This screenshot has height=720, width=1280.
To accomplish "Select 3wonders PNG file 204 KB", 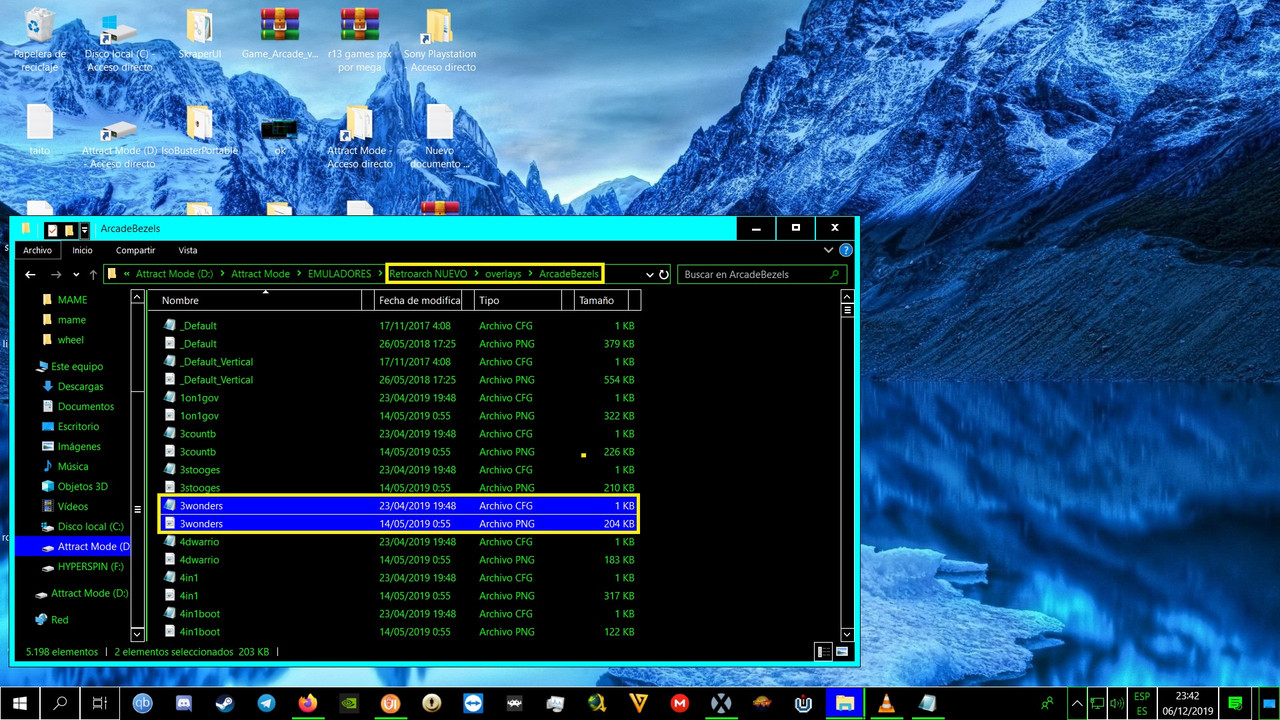I will [400, 524].
